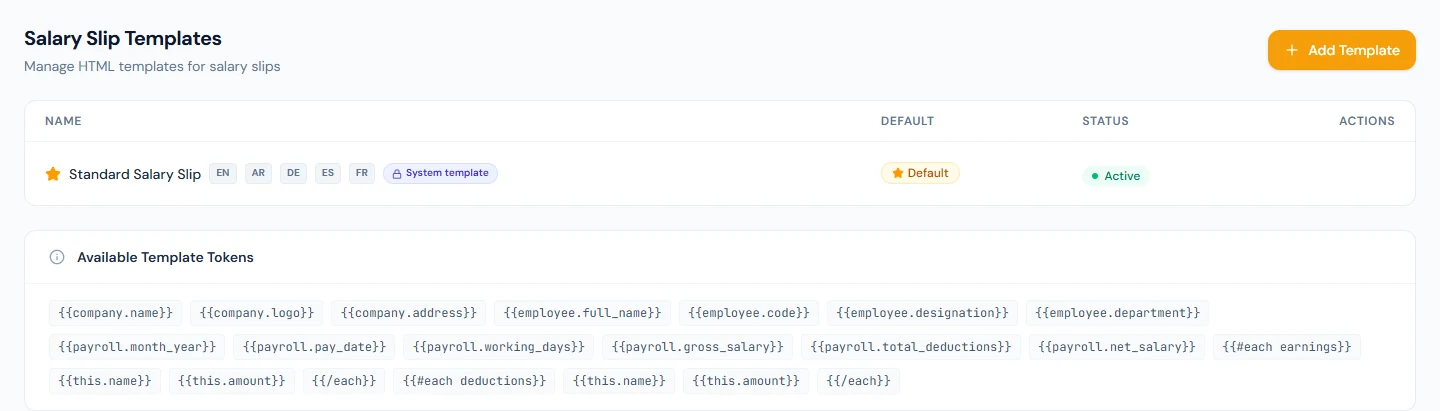Click the {{payroll.gross_salary}} token
The height and width of the screenshot is (411, 1440).
(698, 347)
